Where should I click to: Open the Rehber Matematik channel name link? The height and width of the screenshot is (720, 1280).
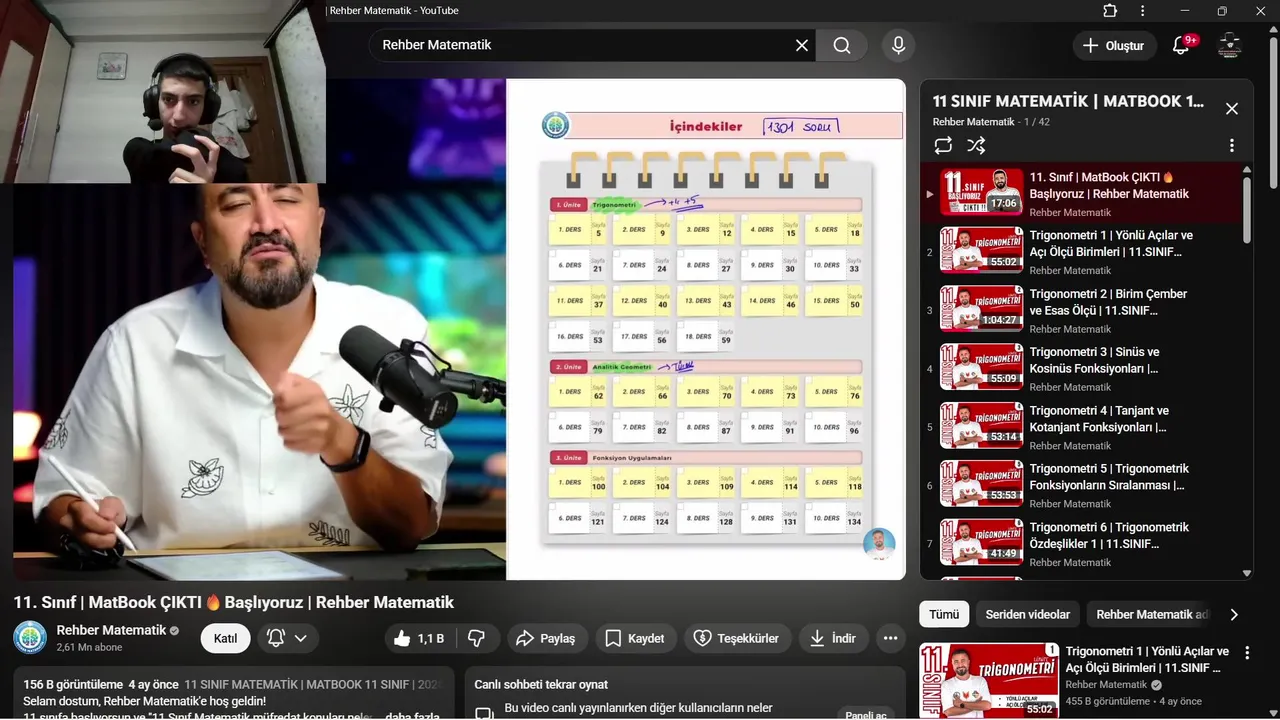point(111,630)
